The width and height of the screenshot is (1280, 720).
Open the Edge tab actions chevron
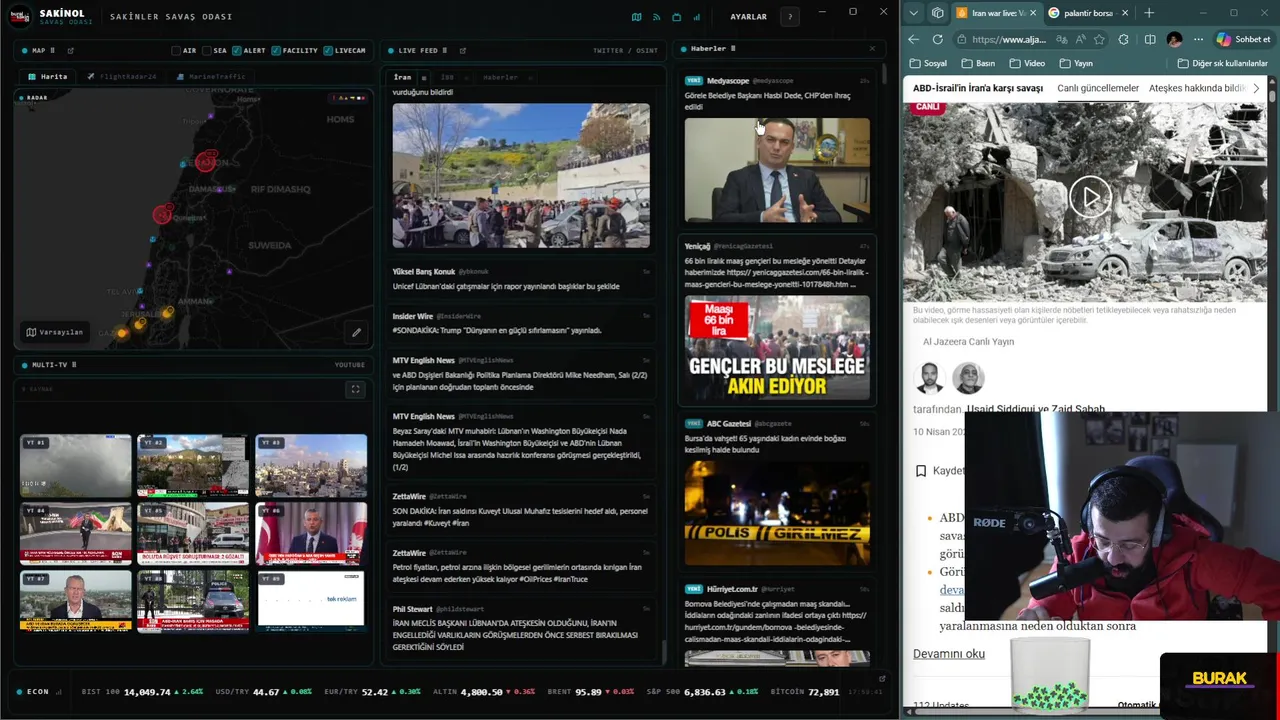point(913,13)
